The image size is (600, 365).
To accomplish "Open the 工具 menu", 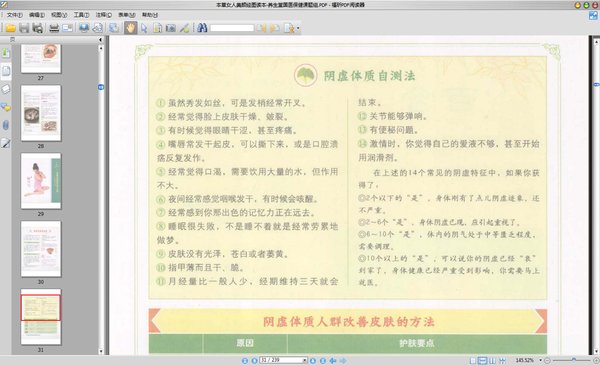I will (81, 15).
